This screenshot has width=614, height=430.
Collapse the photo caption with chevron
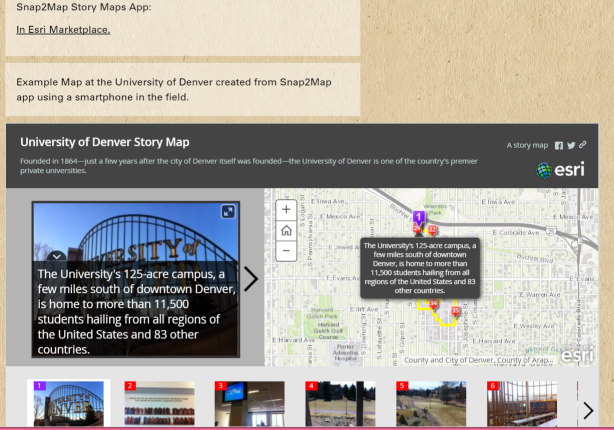(57, 257)
